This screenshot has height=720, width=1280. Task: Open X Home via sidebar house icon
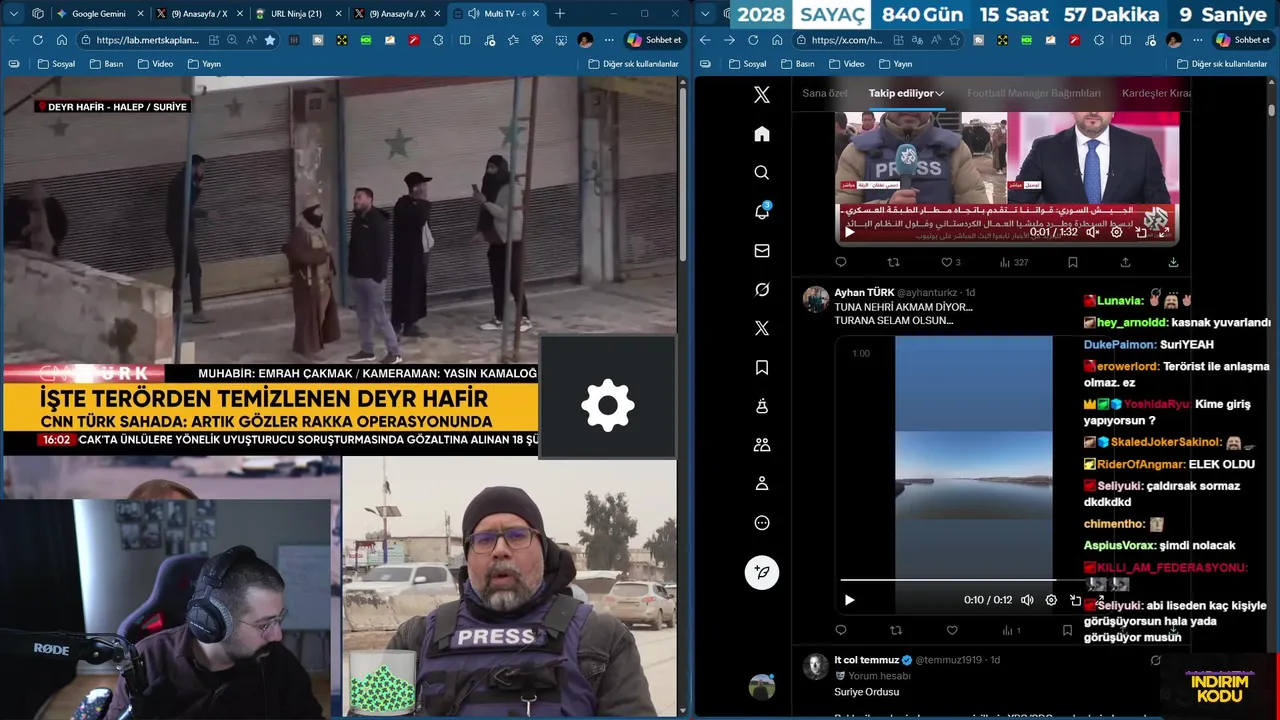762,134
